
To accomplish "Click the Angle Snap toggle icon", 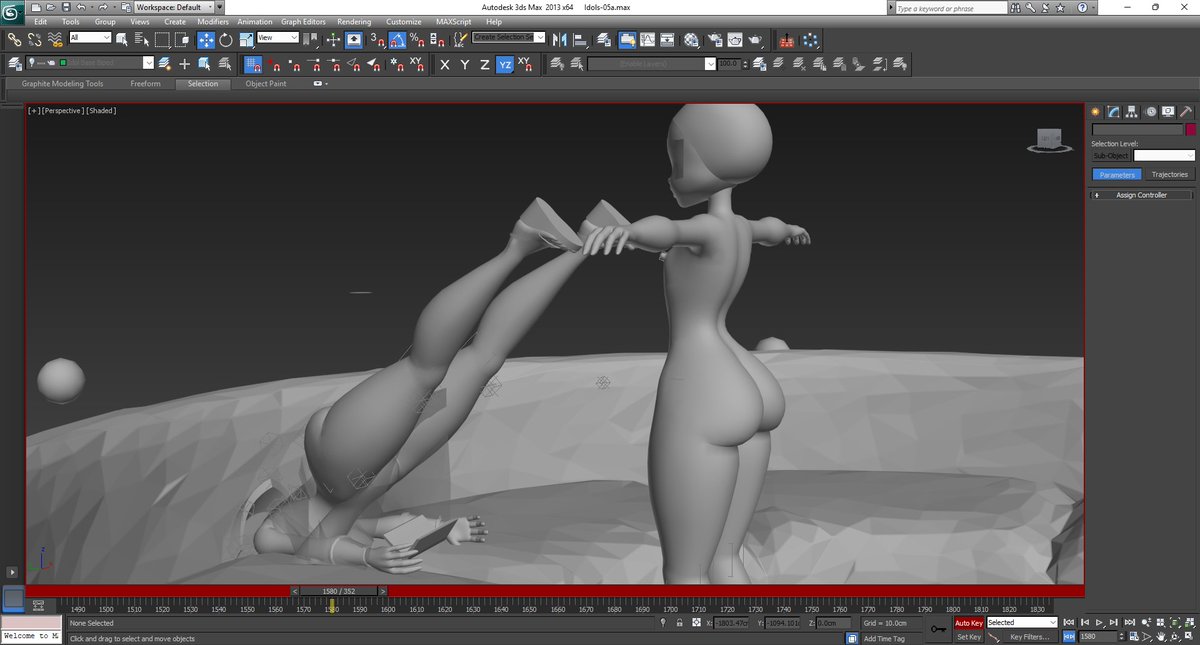I will coord(397,40).
